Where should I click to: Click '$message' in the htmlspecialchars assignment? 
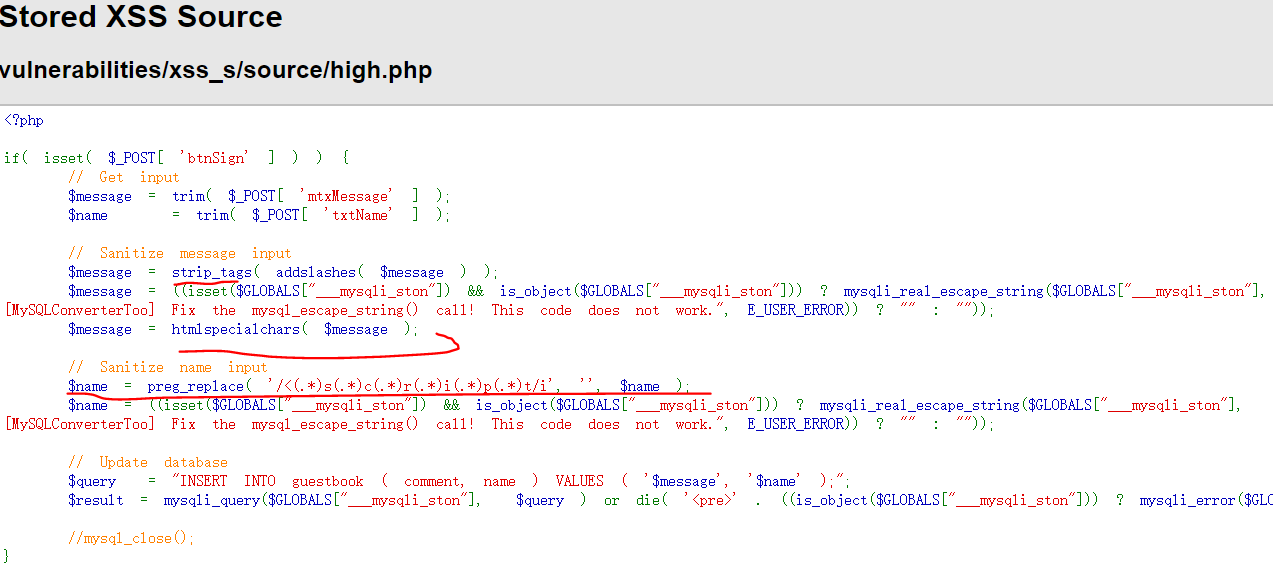point(100,329)
